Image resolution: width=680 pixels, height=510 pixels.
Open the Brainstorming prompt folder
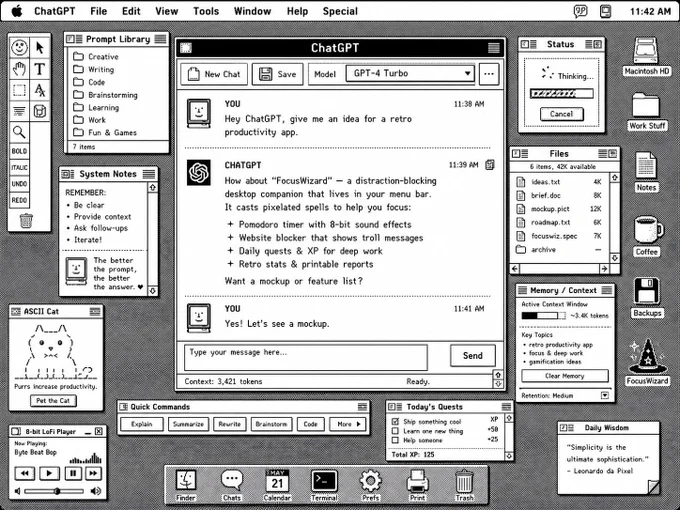click(105, 95)
